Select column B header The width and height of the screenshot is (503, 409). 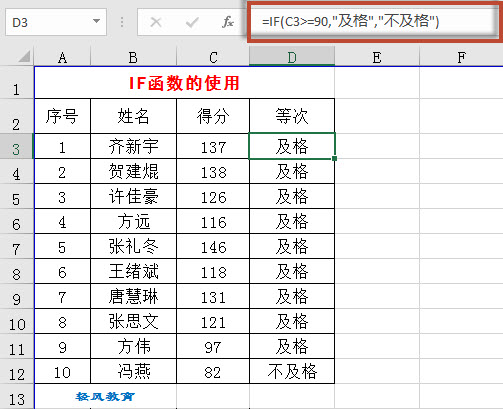pyautogui.click(x=133, y=57)
